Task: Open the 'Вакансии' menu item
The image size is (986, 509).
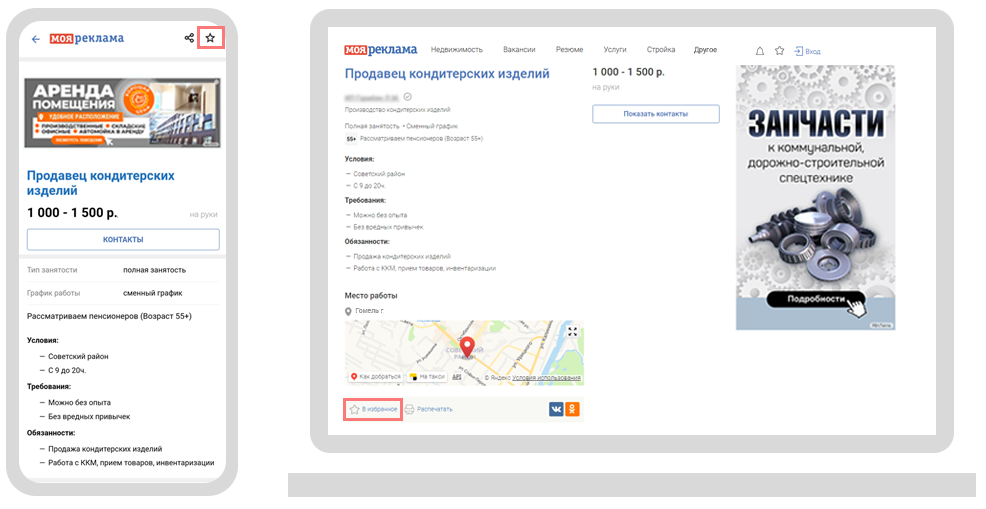Action: click(519, 50)
